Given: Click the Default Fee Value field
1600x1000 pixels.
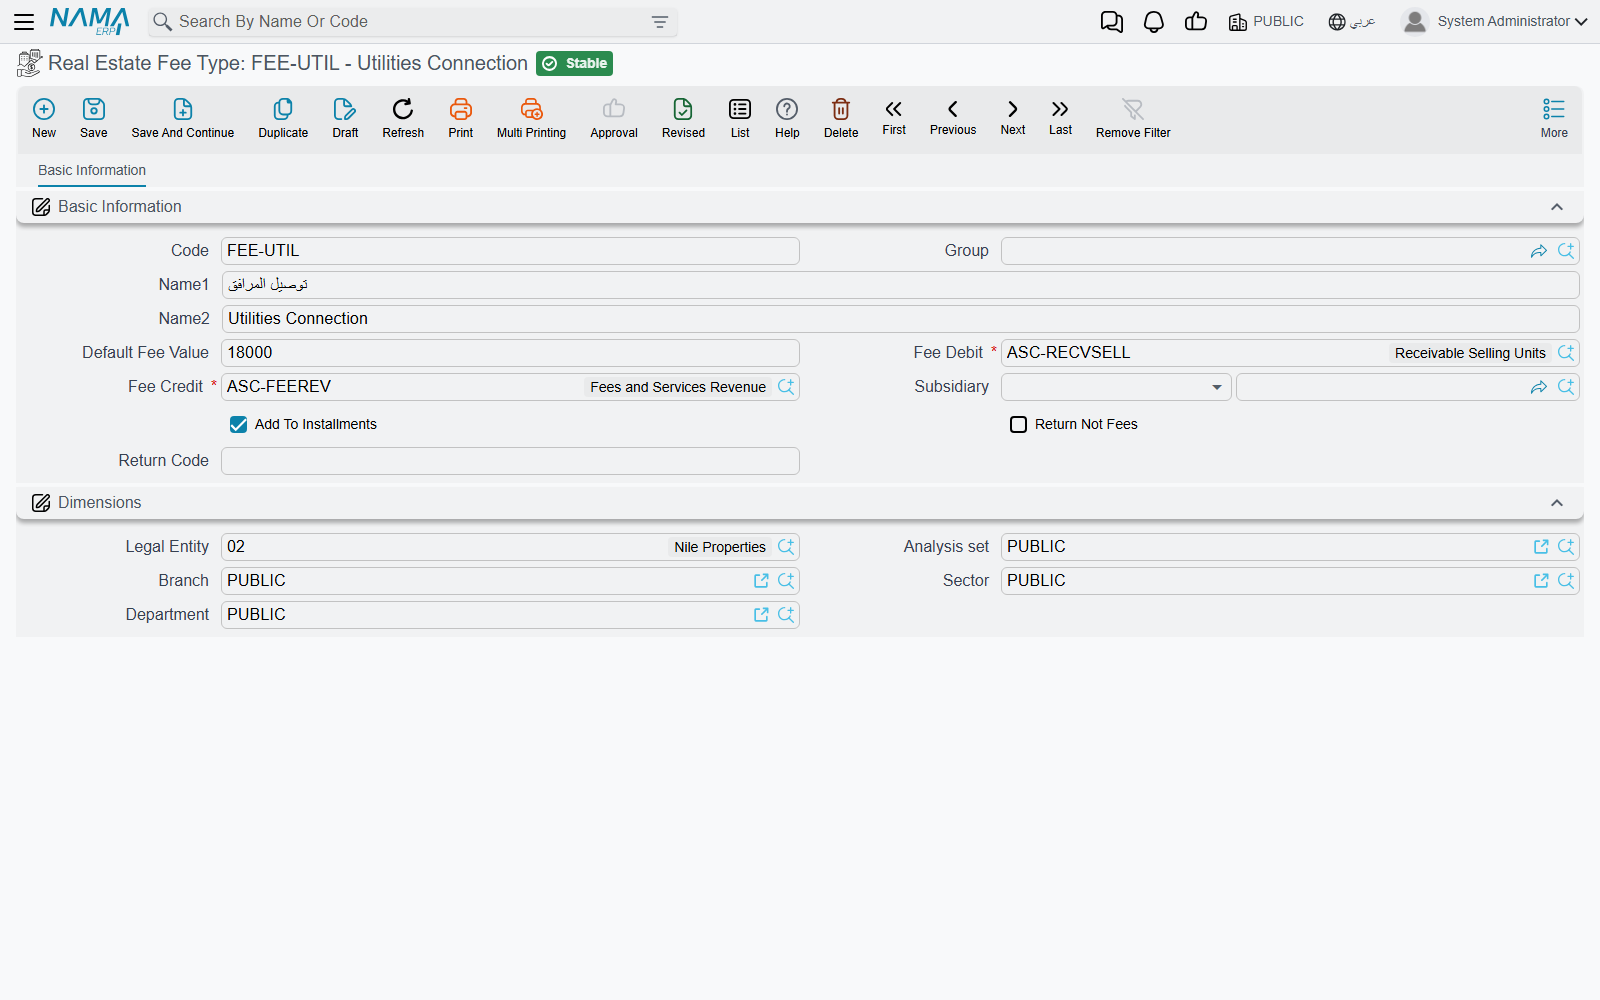Looking at the screenshot, I should (510, 353).
